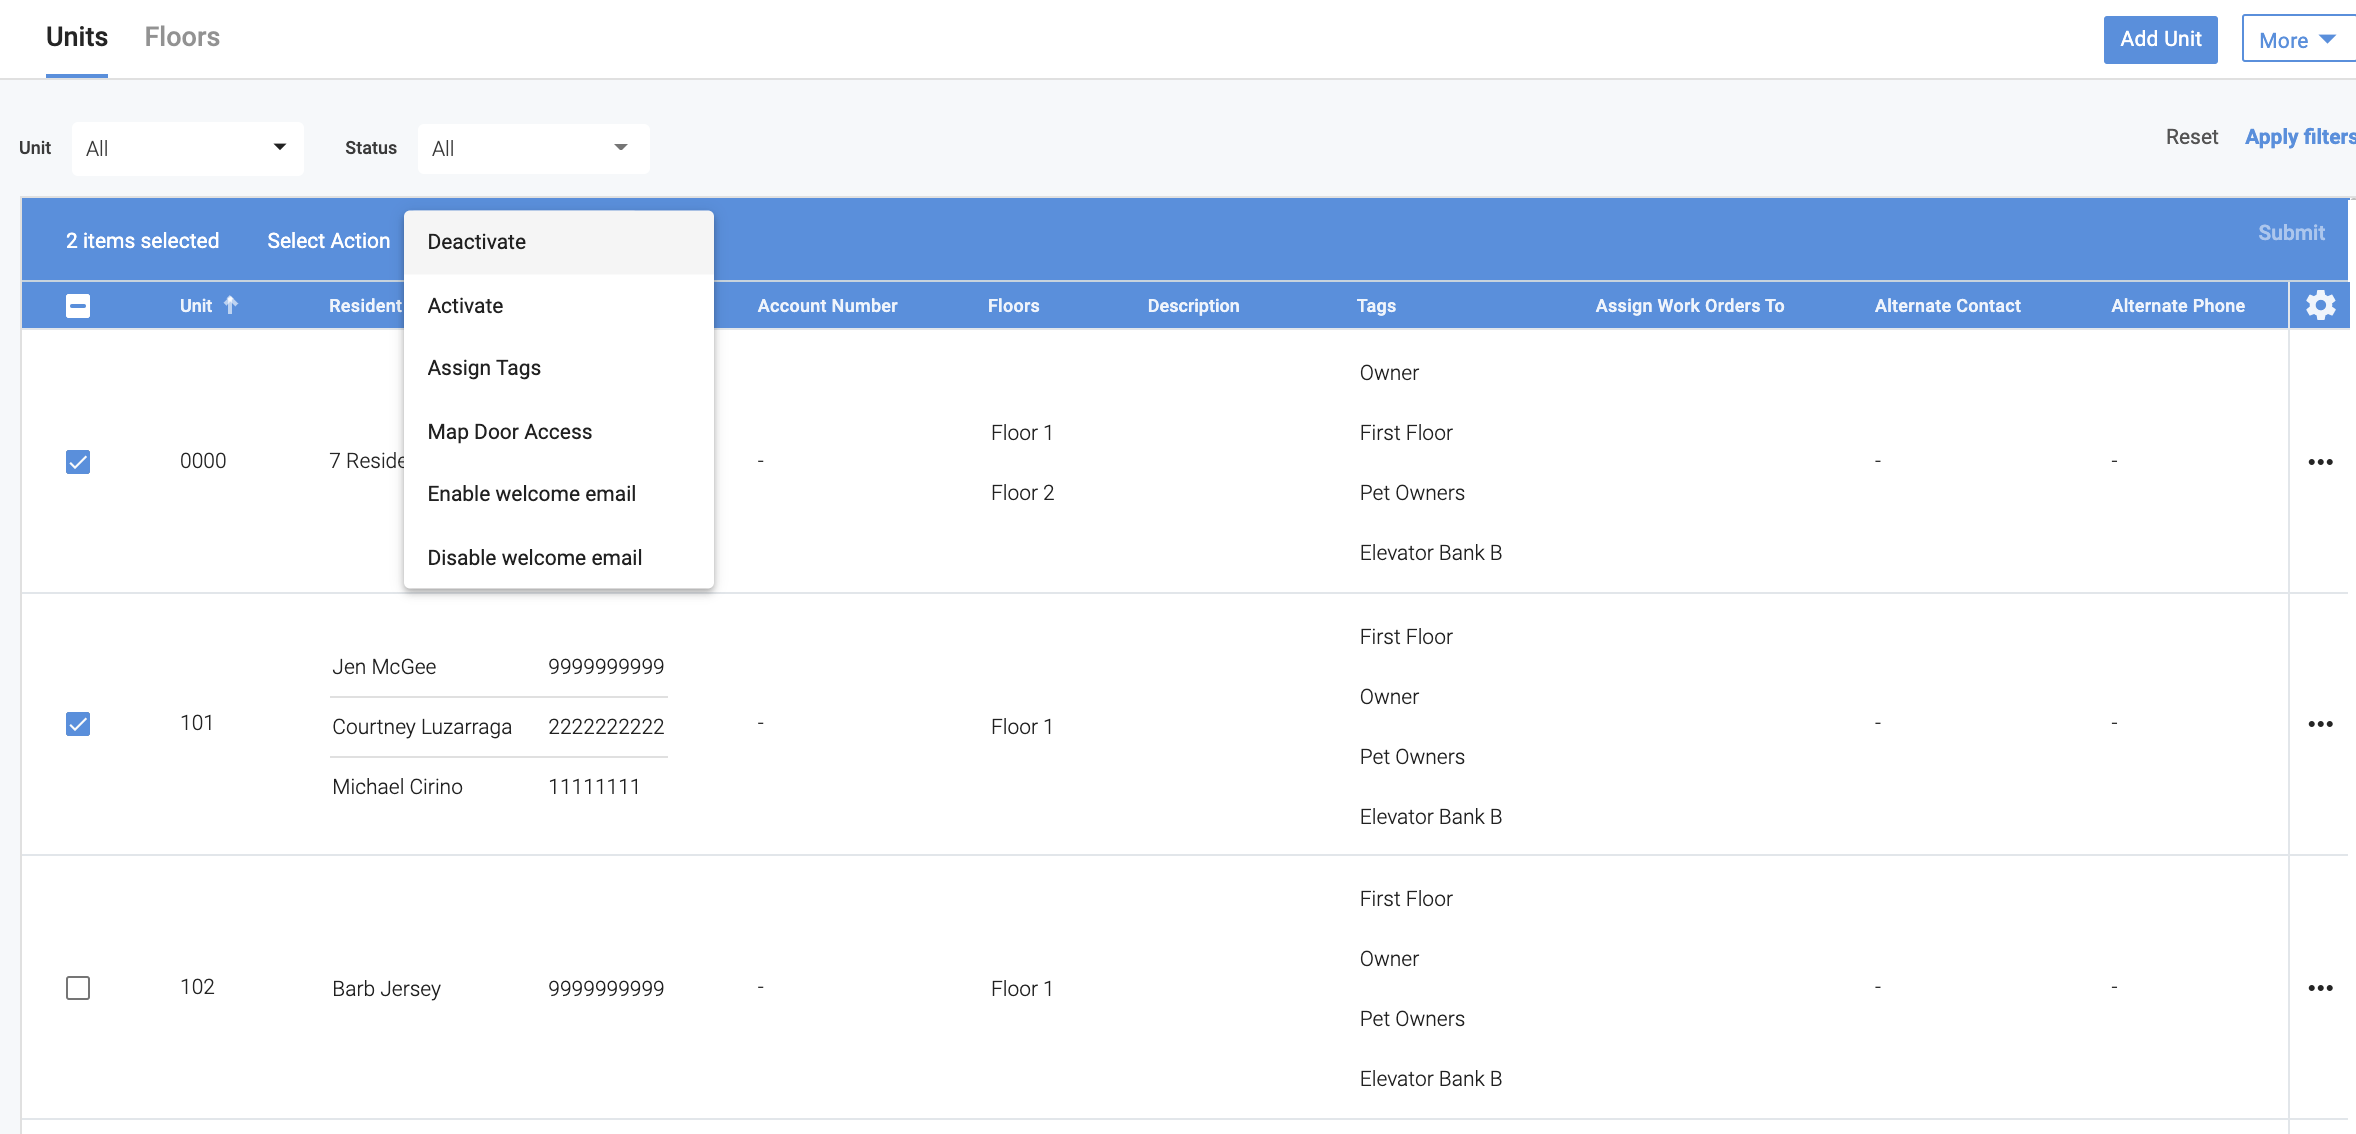Click the Add Unit button

point(2160,39)
